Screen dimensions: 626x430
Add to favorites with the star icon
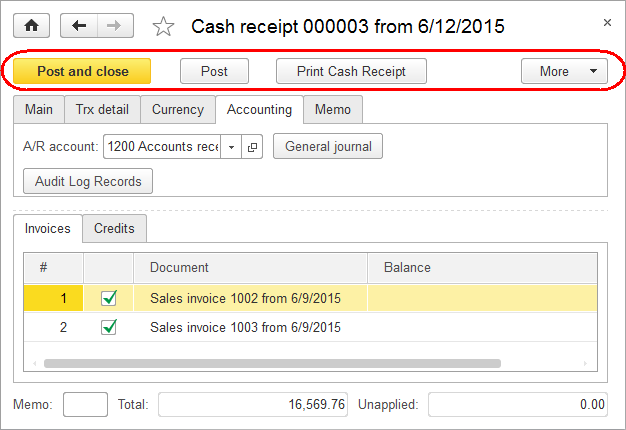tap(163, 27)
